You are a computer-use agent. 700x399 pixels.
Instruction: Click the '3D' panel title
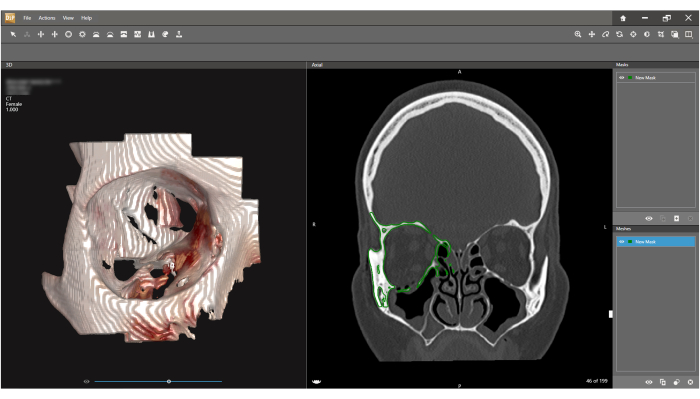(x=9, y=65)
